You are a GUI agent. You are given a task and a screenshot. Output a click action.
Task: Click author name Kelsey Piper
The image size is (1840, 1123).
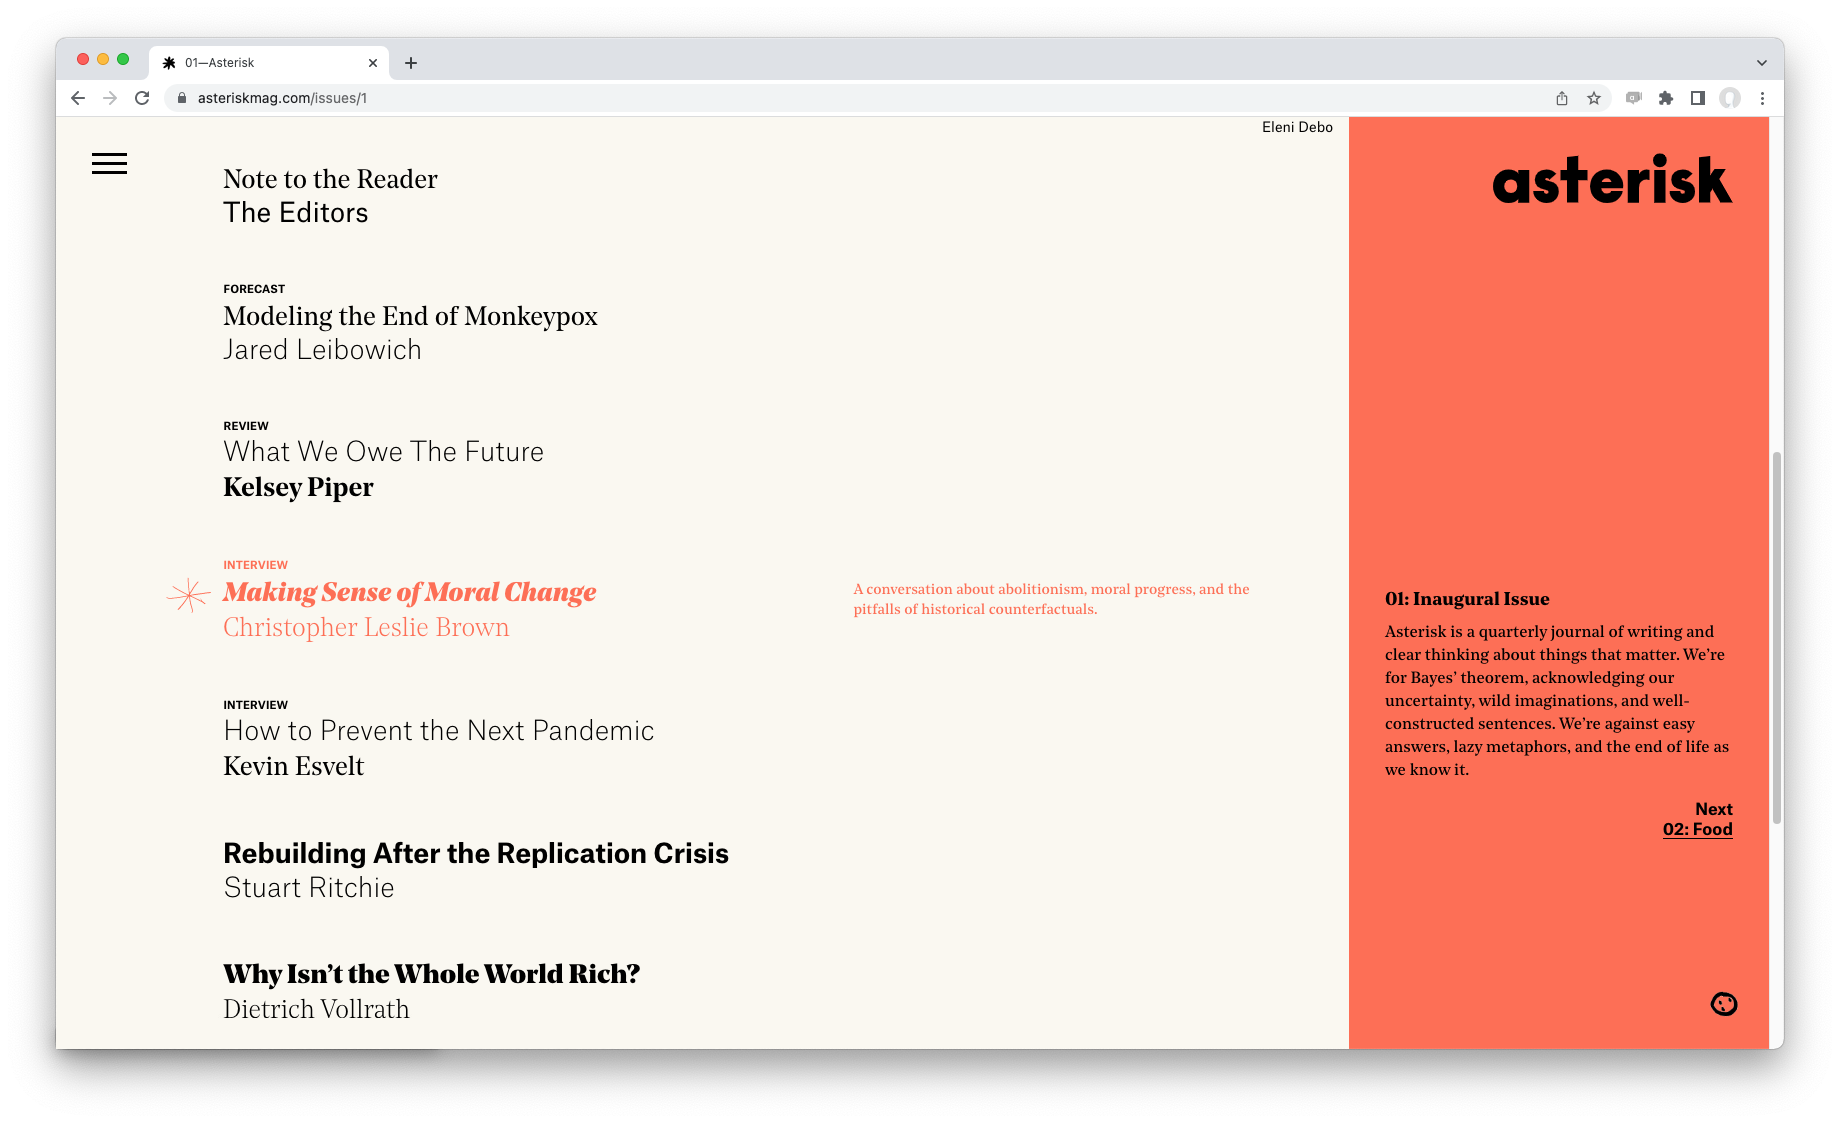pyautogui.click(x=298, y=487)
